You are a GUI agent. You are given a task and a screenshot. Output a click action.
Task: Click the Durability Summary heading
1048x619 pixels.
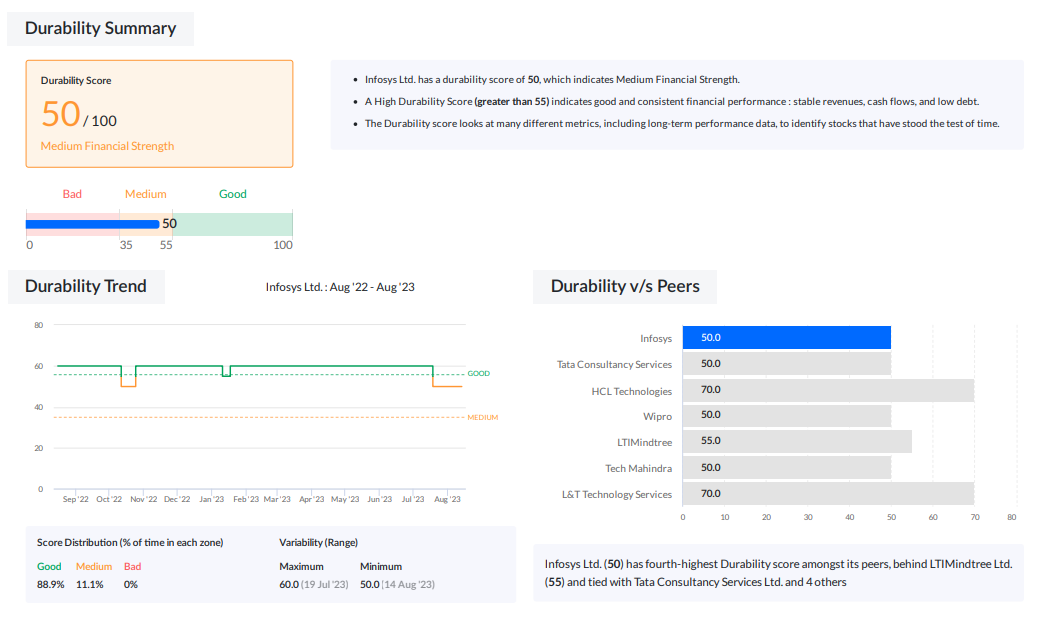pos(100,28)
